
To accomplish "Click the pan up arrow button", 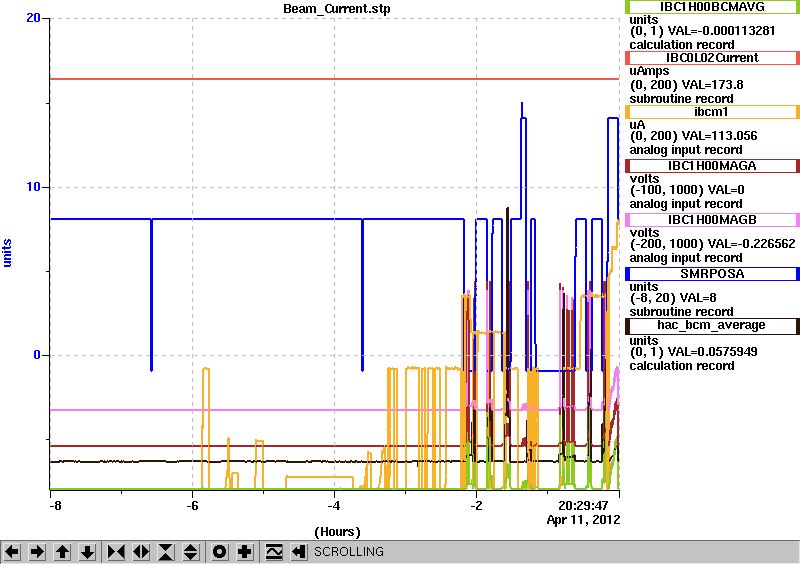I will [x=62, y=552].
